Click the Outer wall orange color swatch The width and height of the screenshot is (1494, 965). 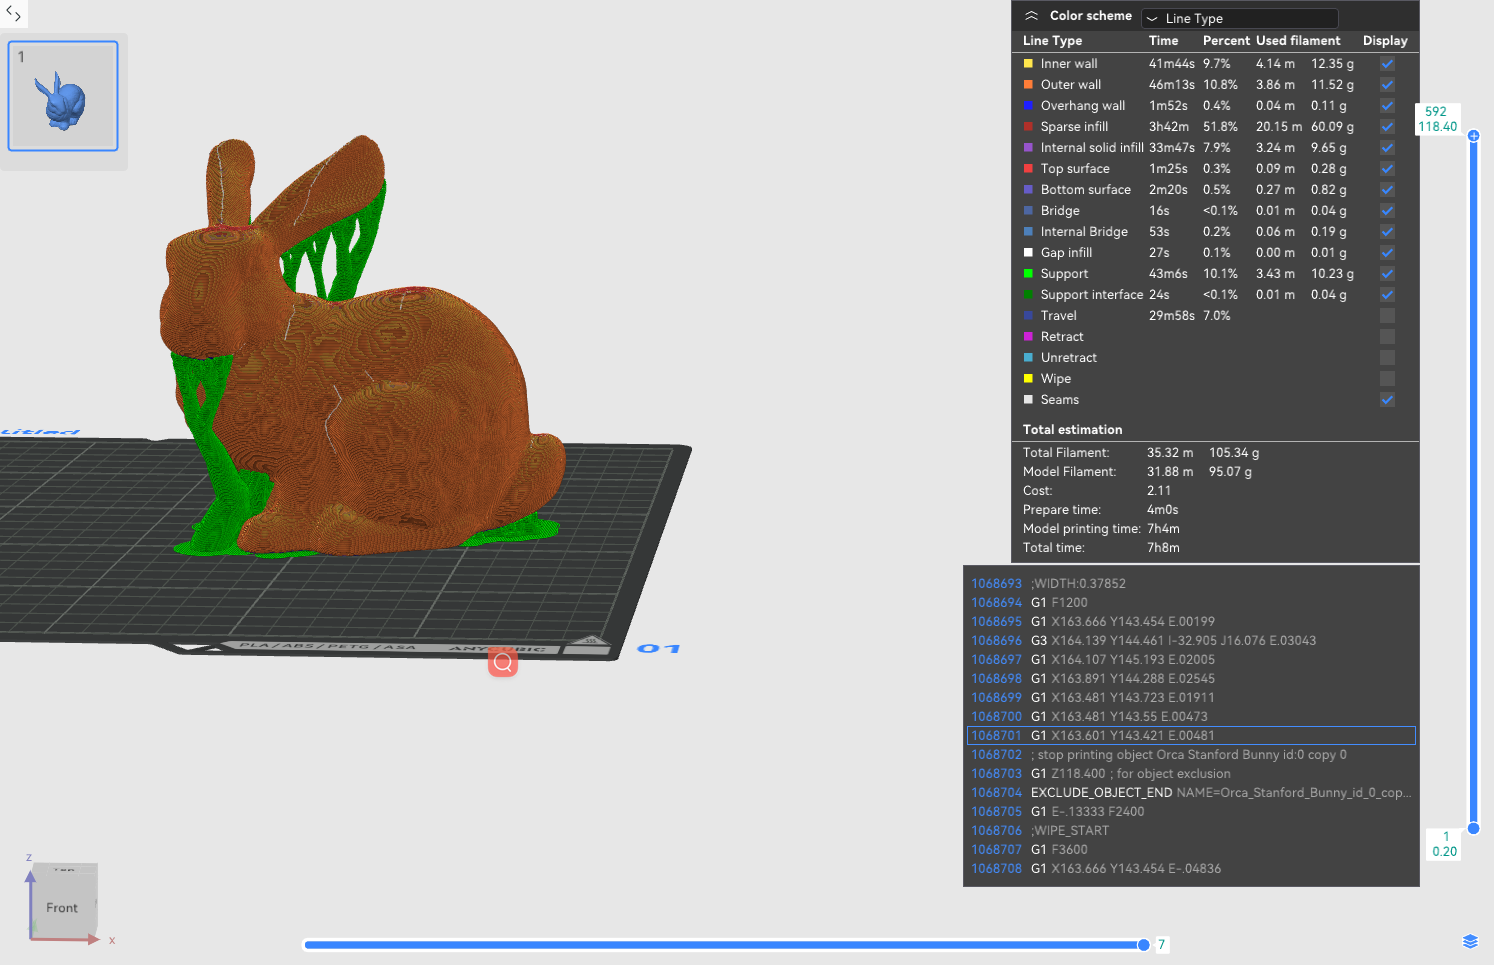(1028, 84)
